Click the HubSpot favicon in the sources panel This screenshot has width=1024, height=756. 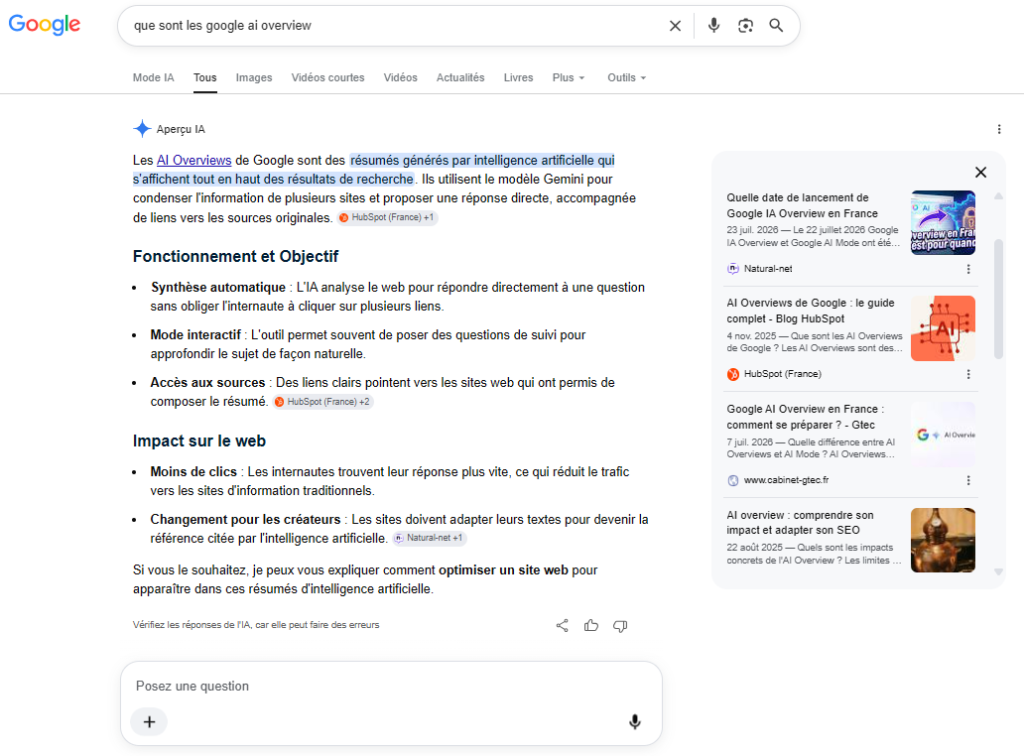(x=733, y=374)
